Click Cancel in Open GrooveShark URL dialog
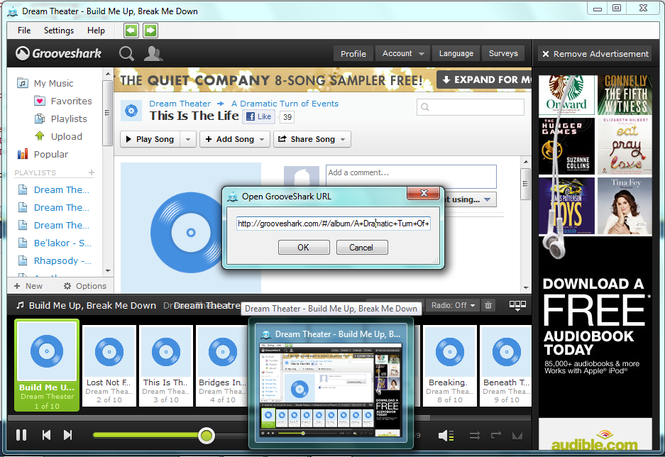 click(x=361, y=247)
